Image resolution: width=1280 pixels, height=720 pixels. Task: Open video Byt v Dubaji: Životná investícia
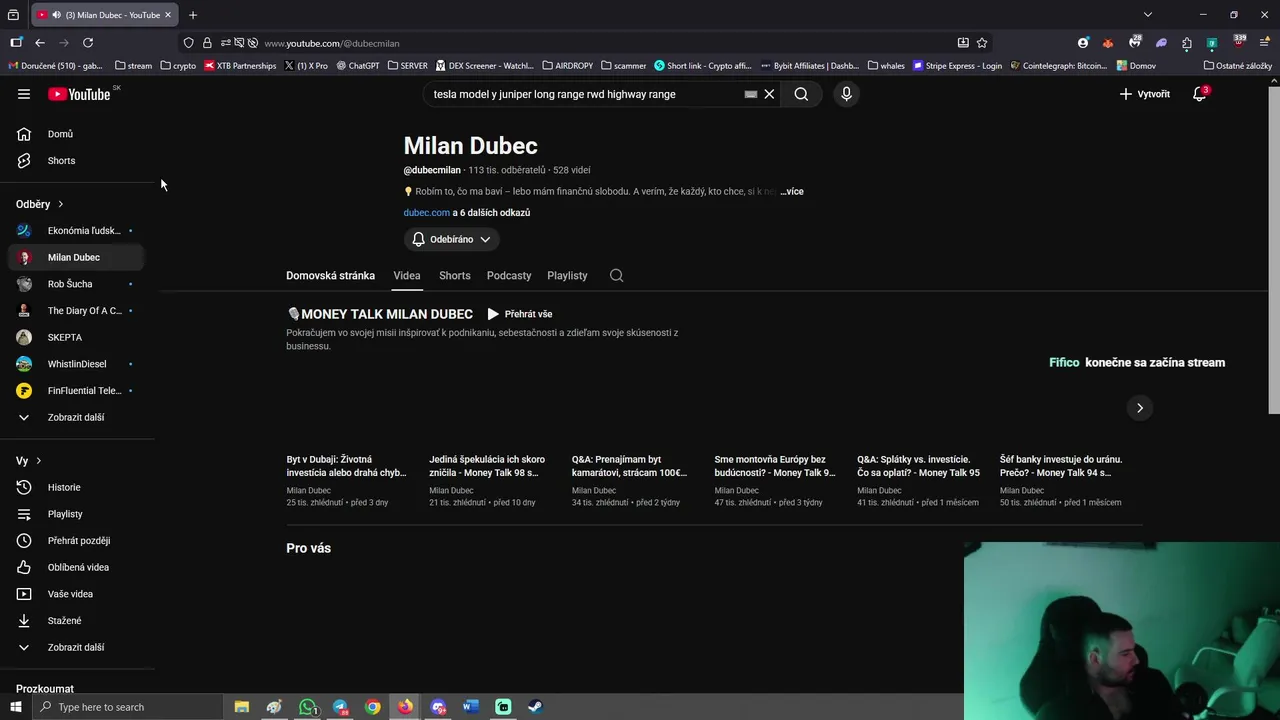[x=346, y=466]
